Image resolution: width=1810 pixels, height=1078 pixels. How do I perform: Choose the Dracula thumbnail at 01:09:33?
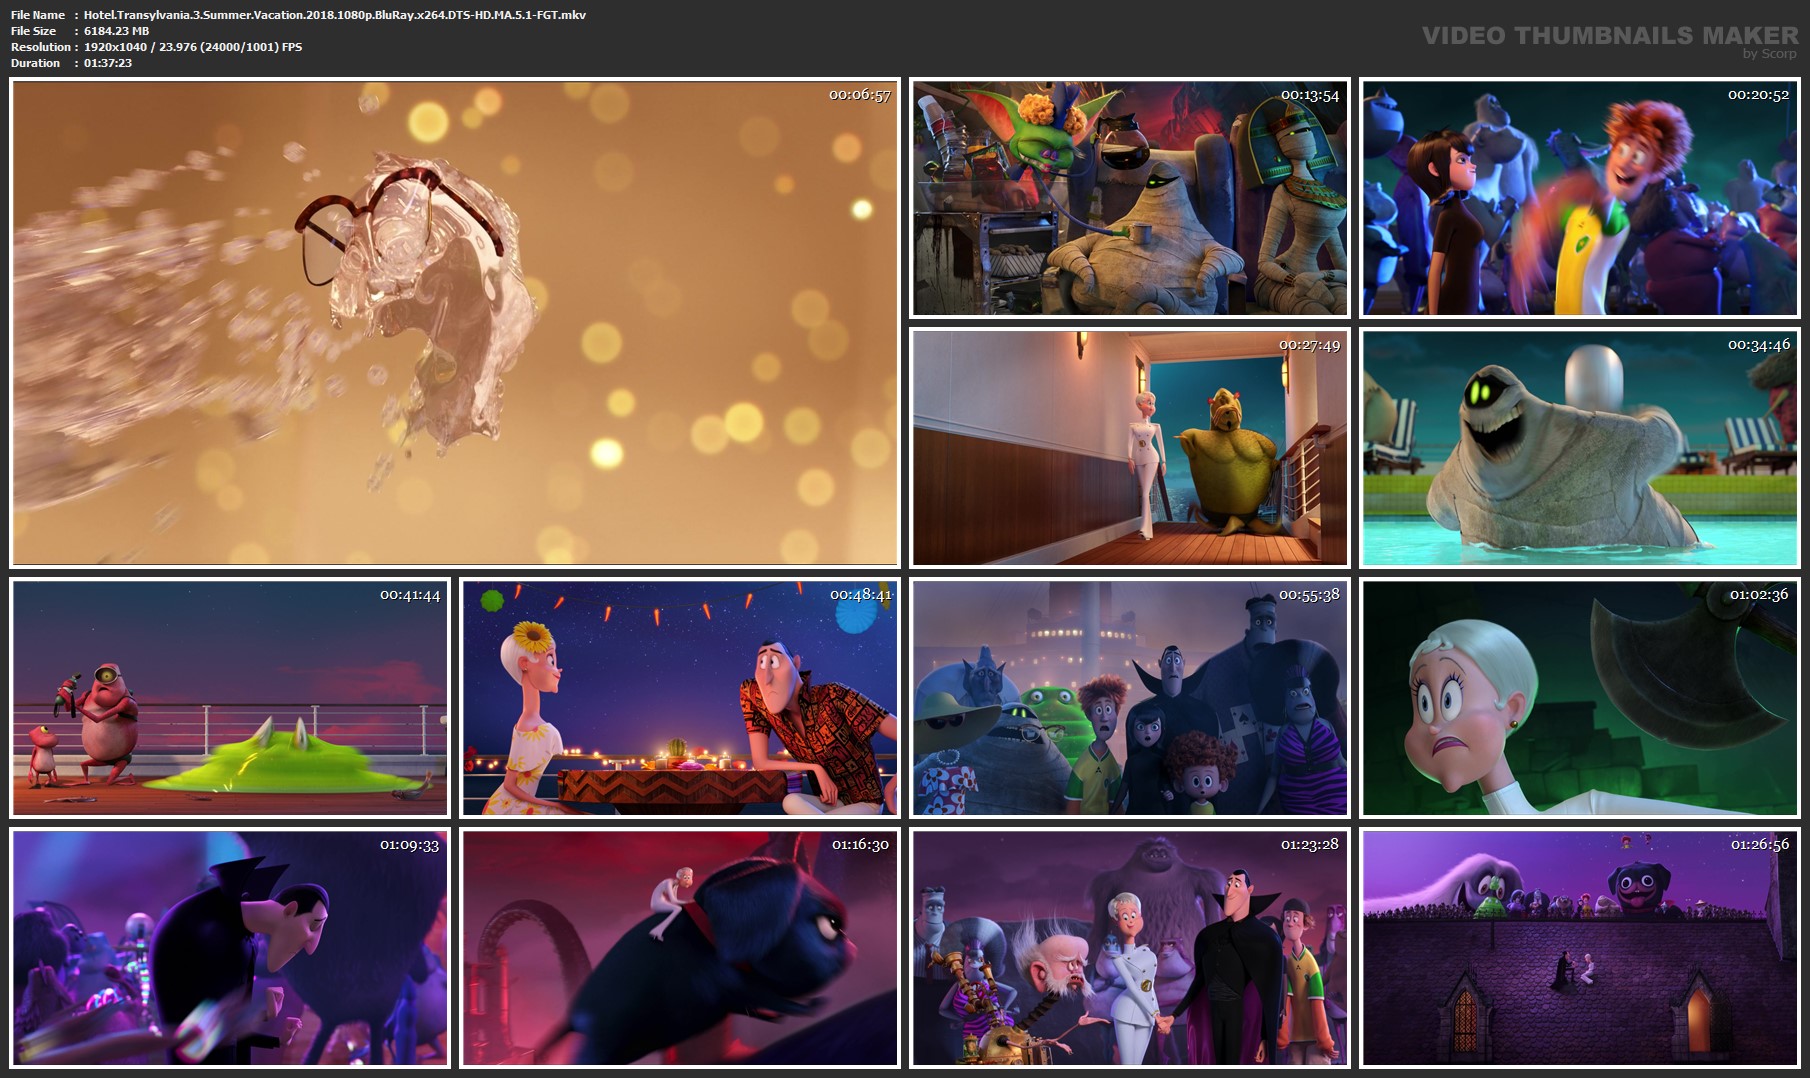point(230,947)
